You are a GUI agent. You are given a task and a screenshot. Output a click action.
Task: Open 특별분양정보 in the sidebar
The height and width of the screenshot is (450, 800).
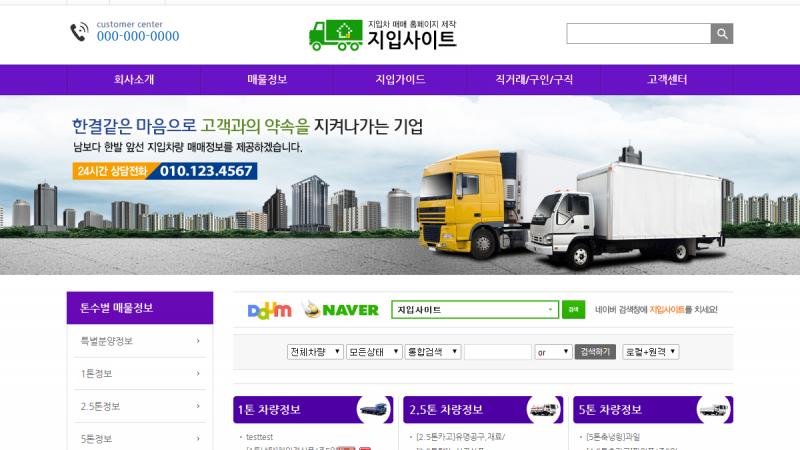coord(139,341)
